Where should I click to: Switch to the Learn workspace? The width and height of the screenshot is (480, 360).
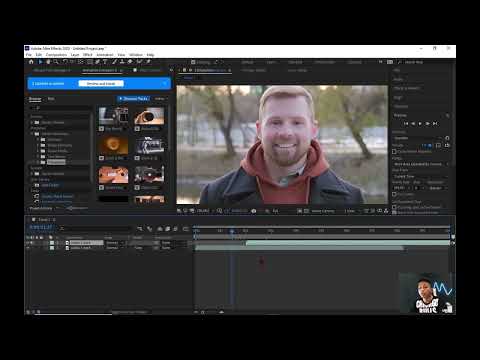point(271,62)
